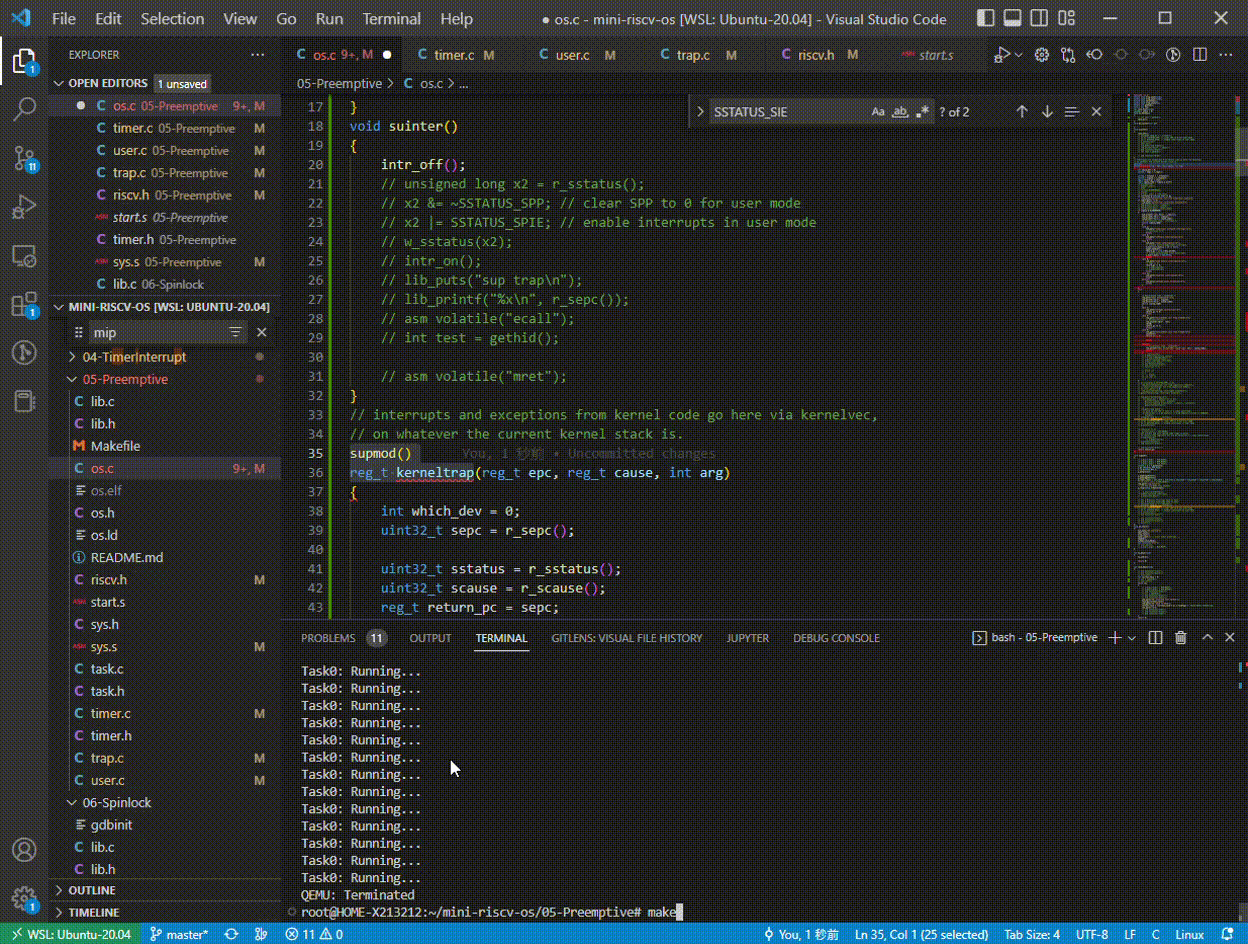Click the SSTATUS_SIE find input field
The width and height of the screenshot is (1248, 944).
pyautogui.click(x=787, y=112)
